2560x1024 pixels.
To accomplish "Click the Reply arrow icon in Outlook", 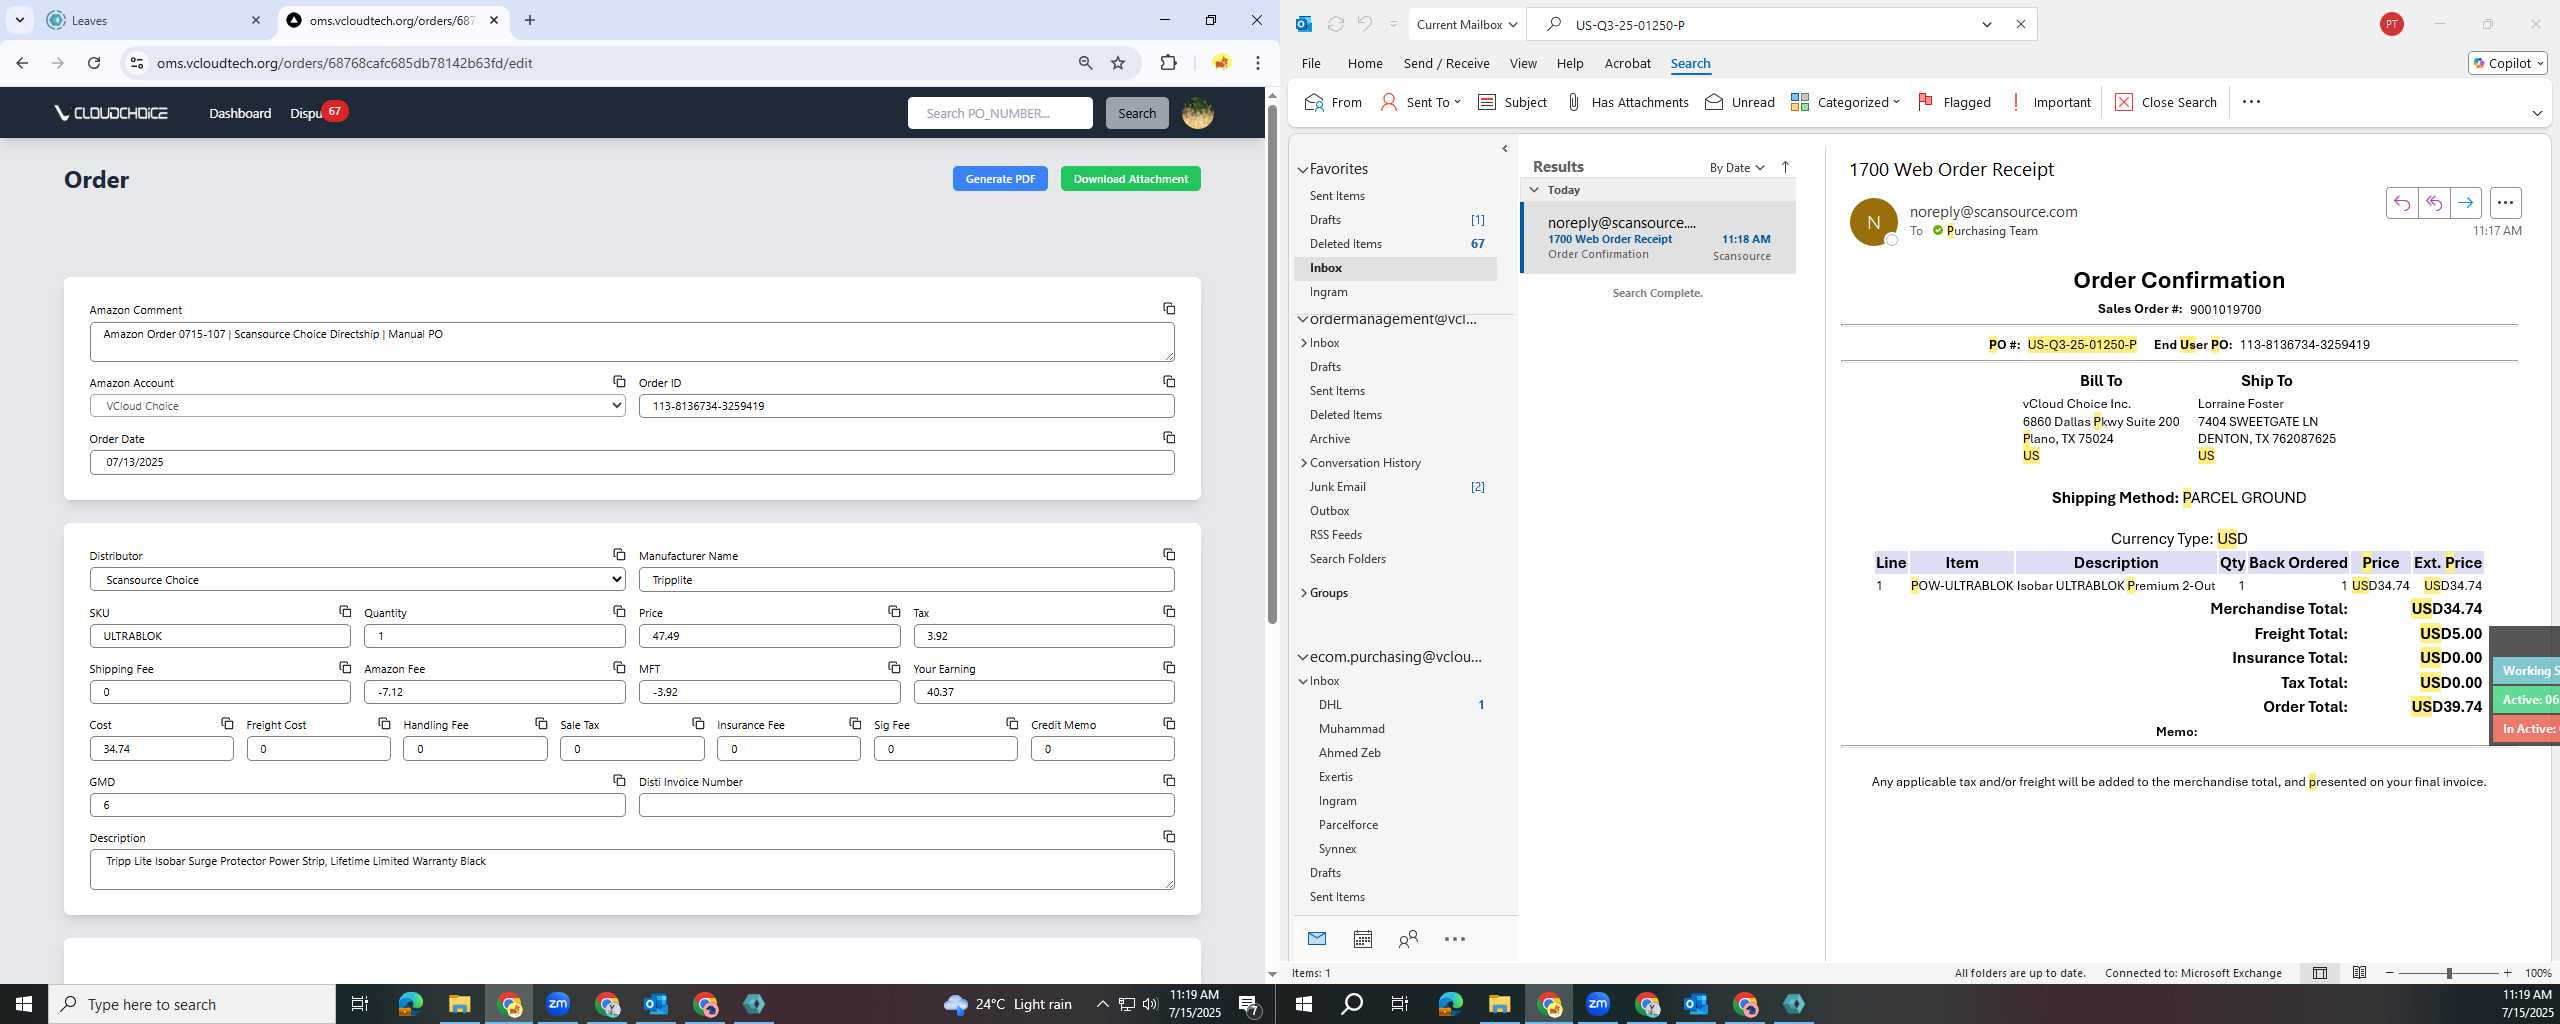I will pyautogui.click(x=2401, y=203).
